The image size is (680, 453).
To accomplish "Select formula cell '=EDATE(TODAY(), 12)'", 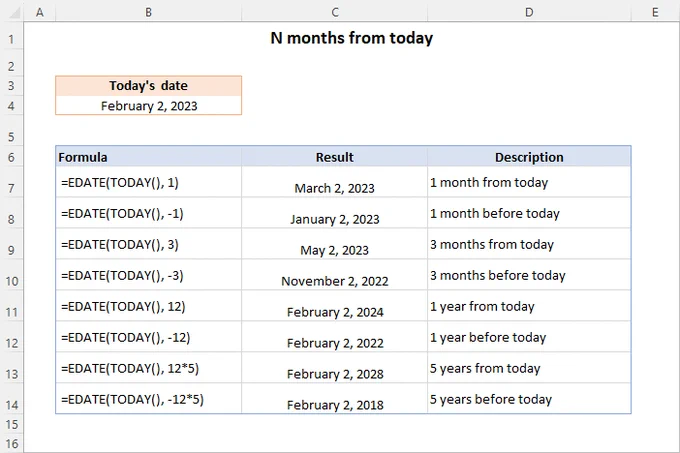I will click(x=148, y=306).
